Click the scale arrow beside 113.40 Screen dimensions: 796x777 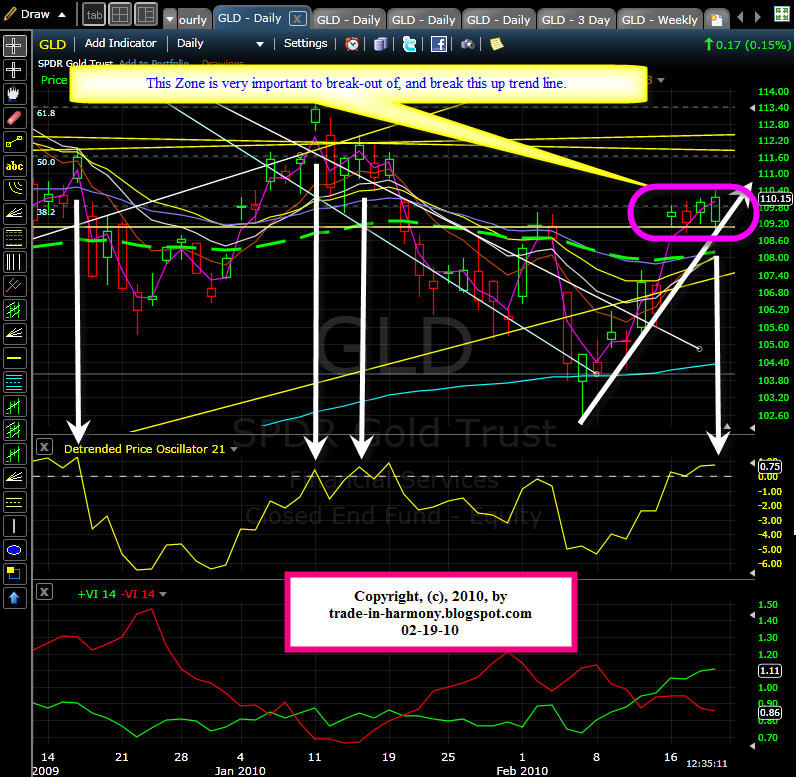[752, 108]
